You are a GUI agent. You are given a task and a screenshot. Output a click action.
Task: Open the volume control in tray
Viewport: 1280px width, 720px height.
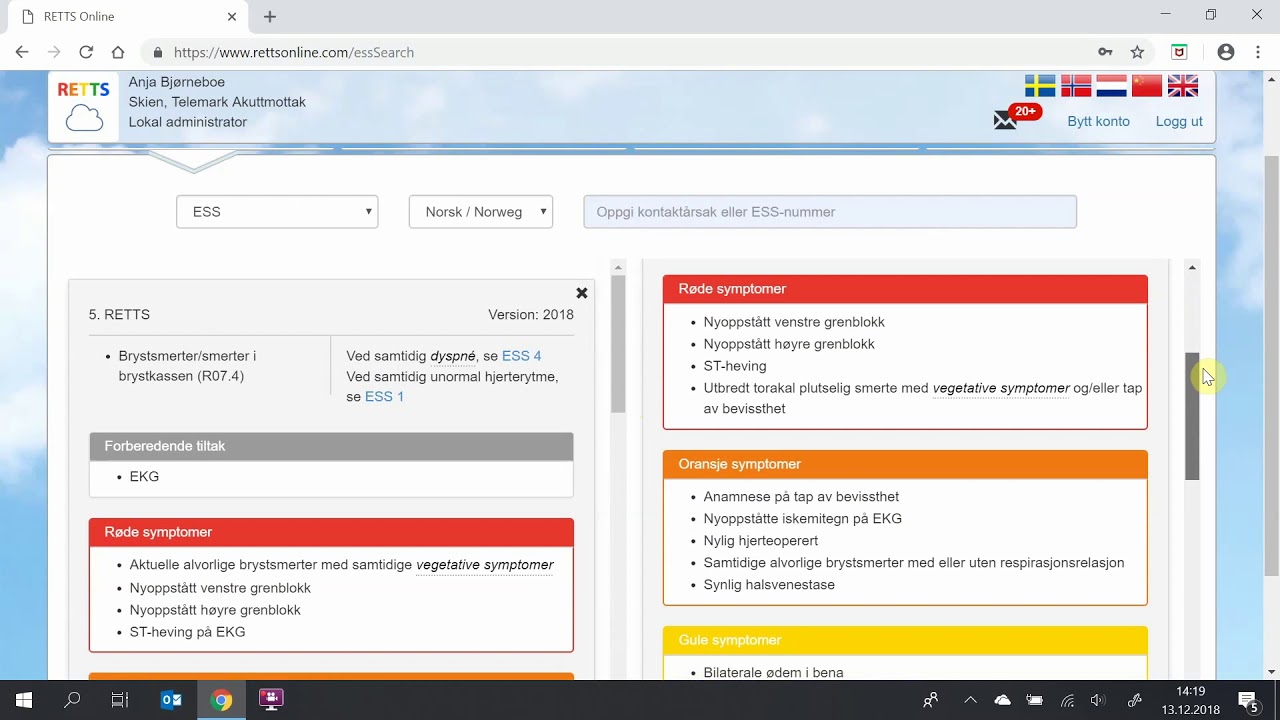(x=1097, y=700)
